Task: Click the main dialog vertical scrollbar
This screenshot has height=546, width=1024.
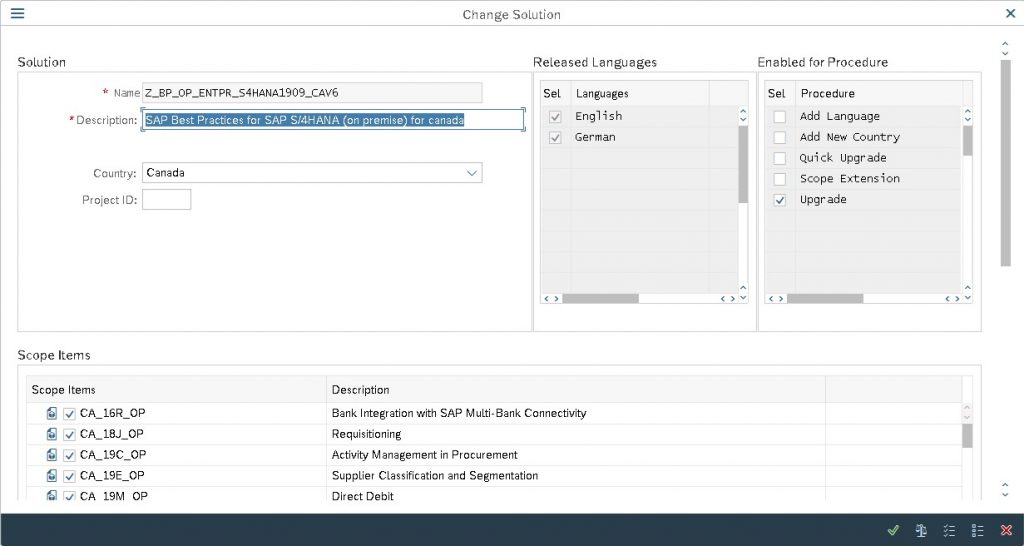Action: pos(1006,163)
